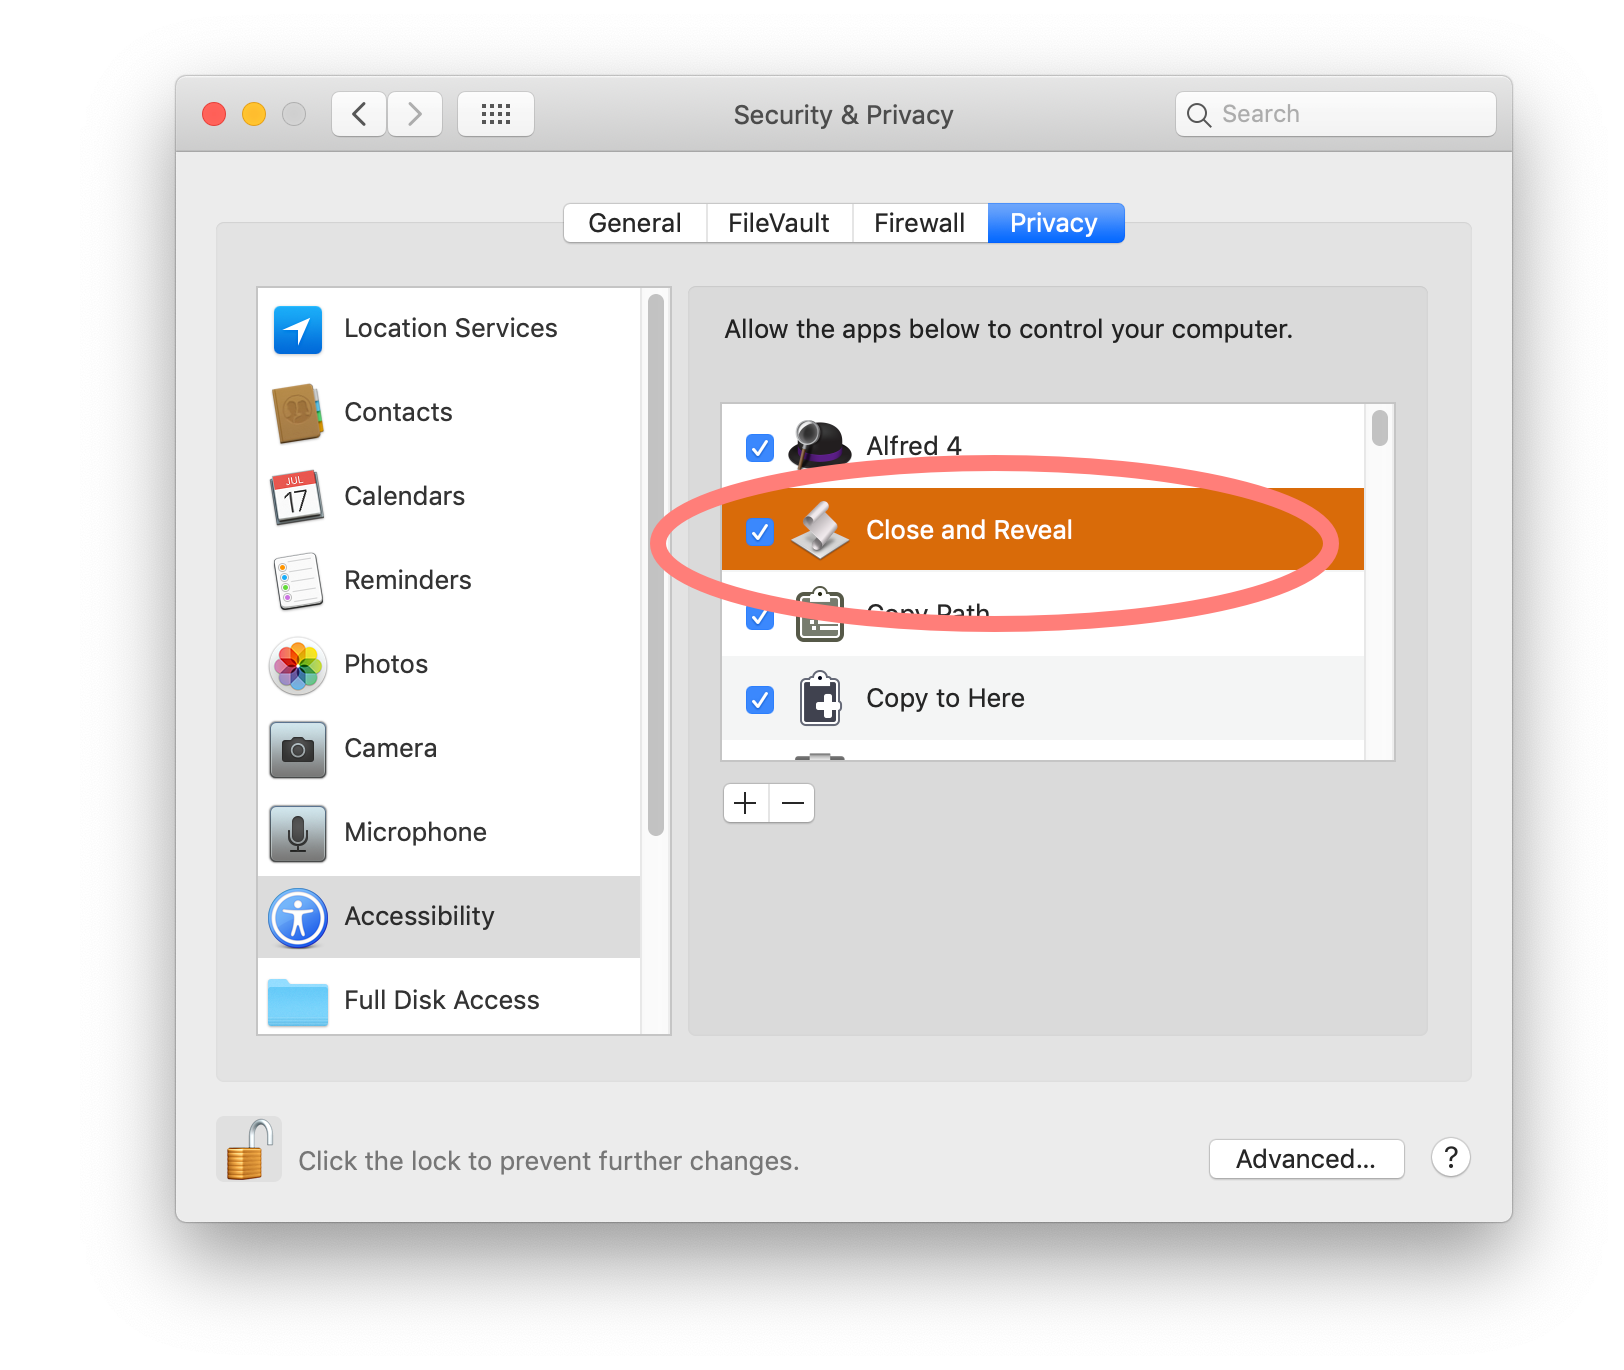Open the Firewall tab
This screenshot has height=1370, width=1624.
919,223
